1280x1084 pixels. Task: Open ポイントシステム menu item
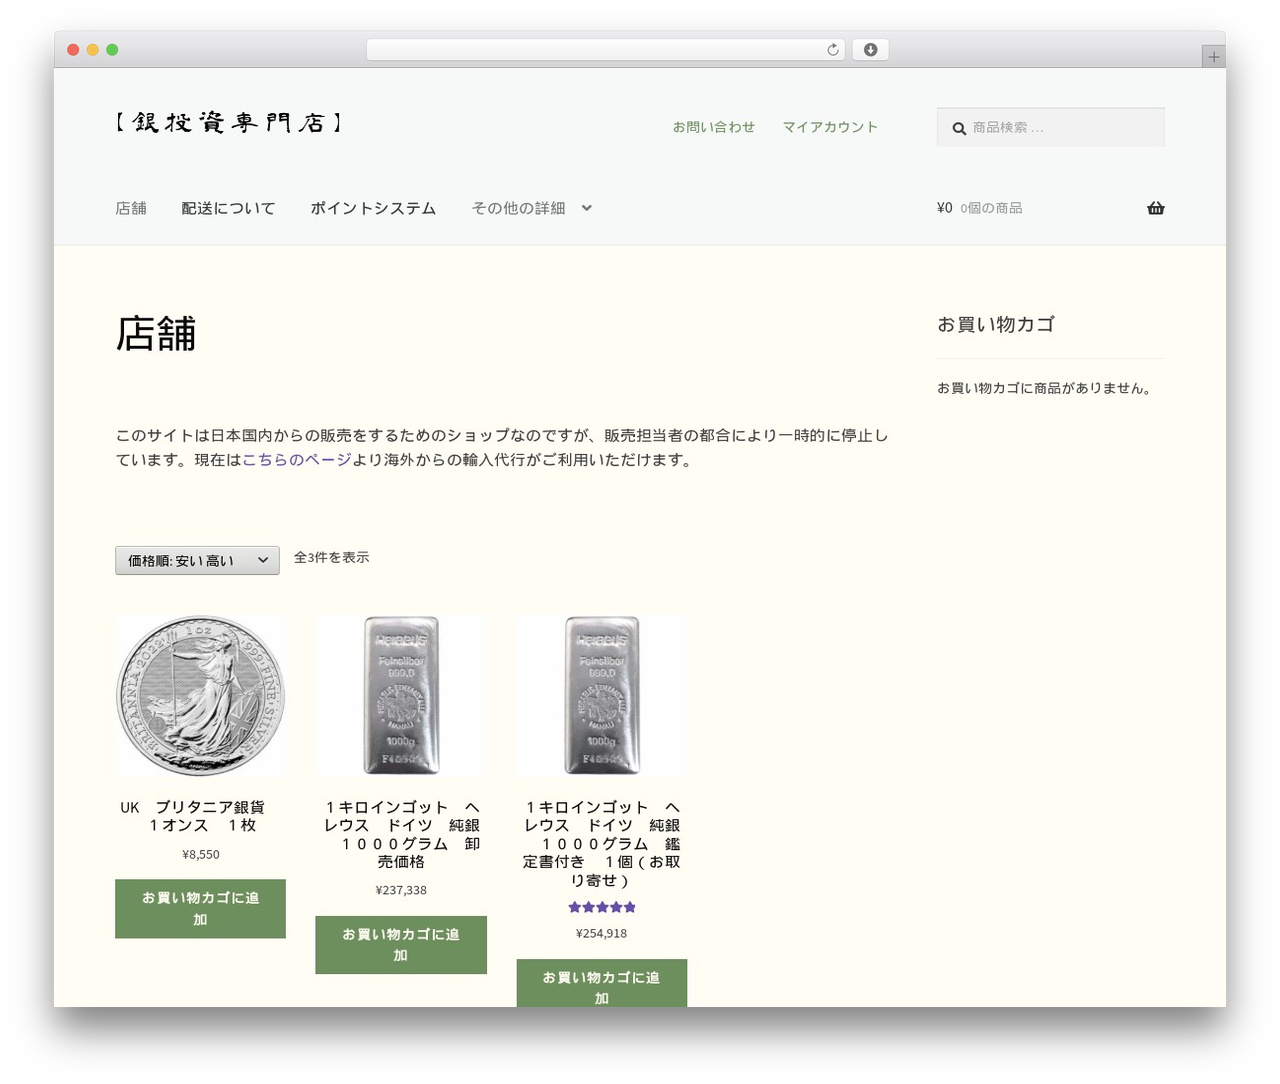point(373,208)
